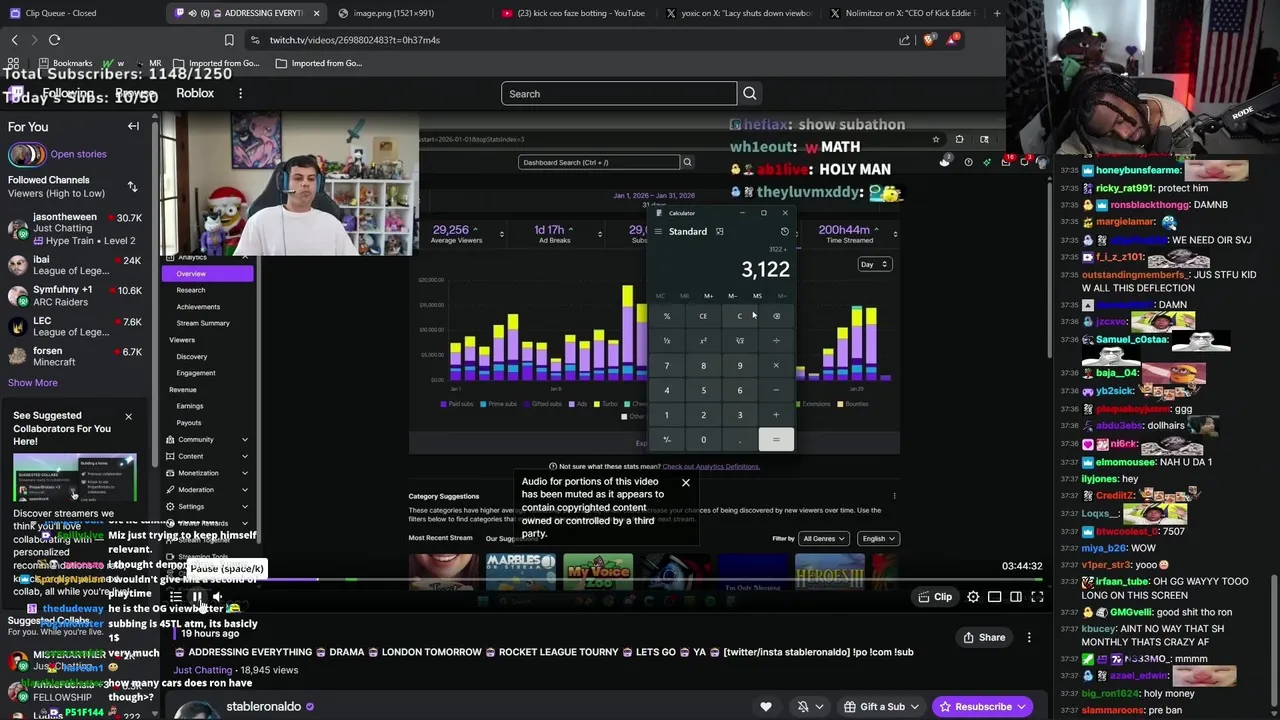Open Achievements in dashboard sidebar
The height and width of the screenshot is (720, 1280).
tap(198, 307)
